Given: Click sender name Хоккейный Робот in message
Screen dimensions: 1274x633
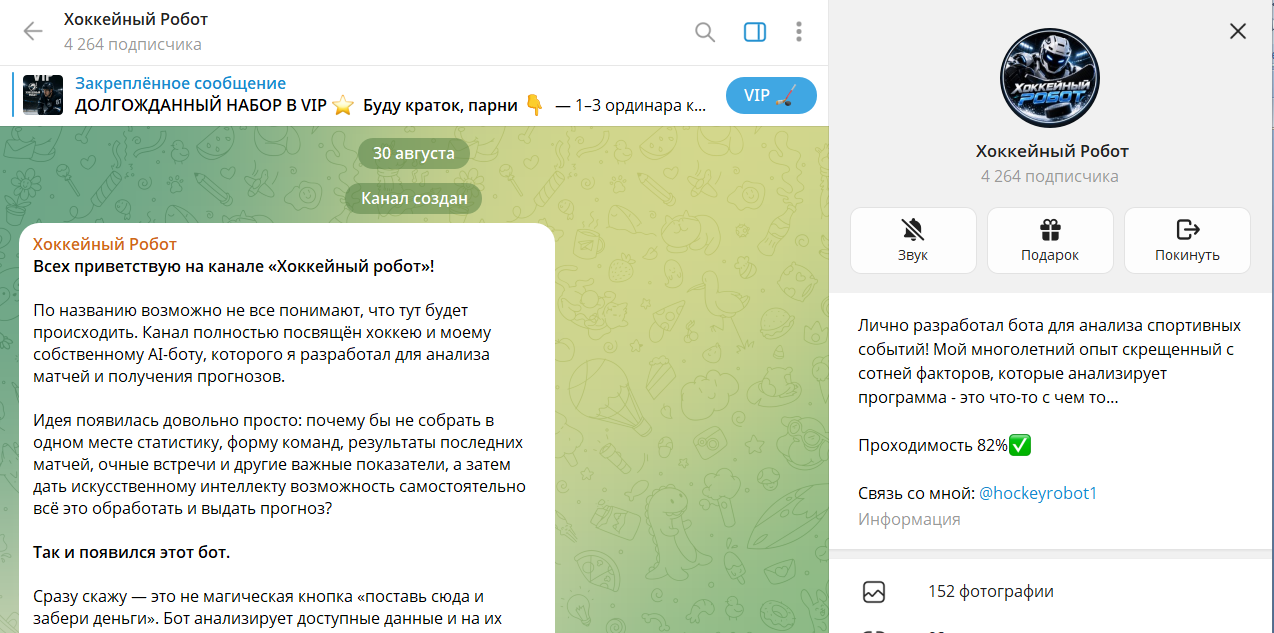Looking at the screenshot, I should point(105,245).
